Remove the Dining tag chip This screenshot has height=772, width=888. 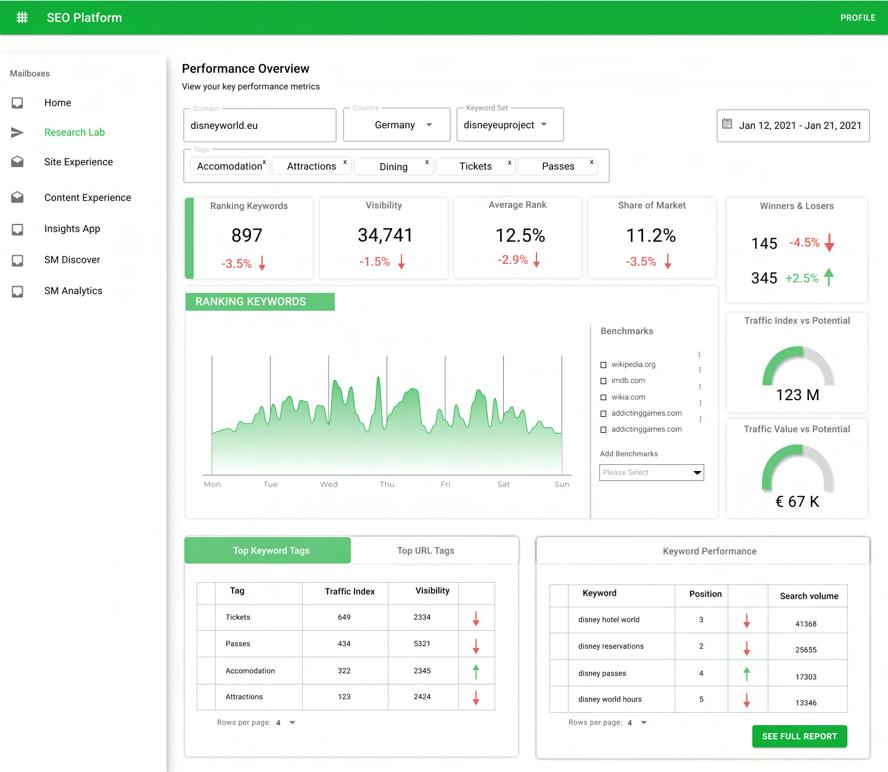coord(427,162)
